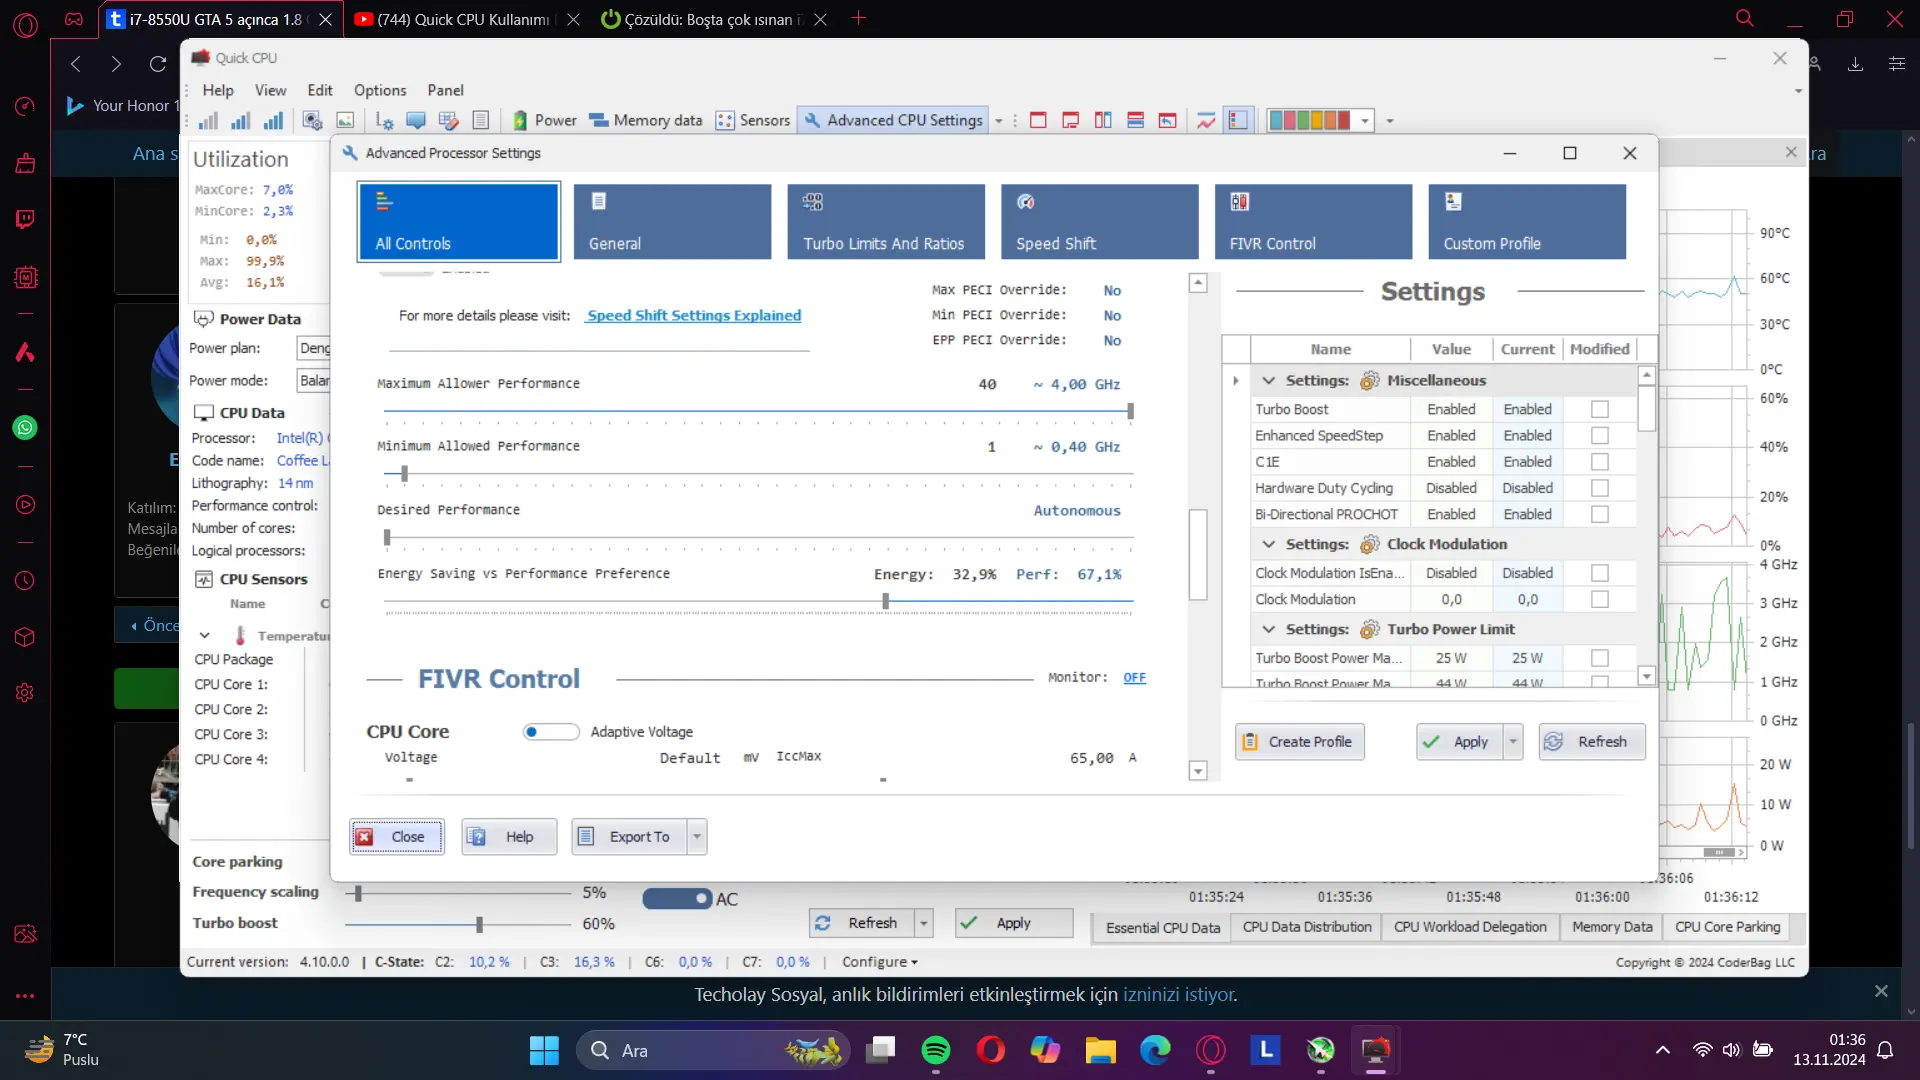This screenshot has width=1920, height=1080.
Task: Check Modified box for Turbo Boost
Action: 1600,409
